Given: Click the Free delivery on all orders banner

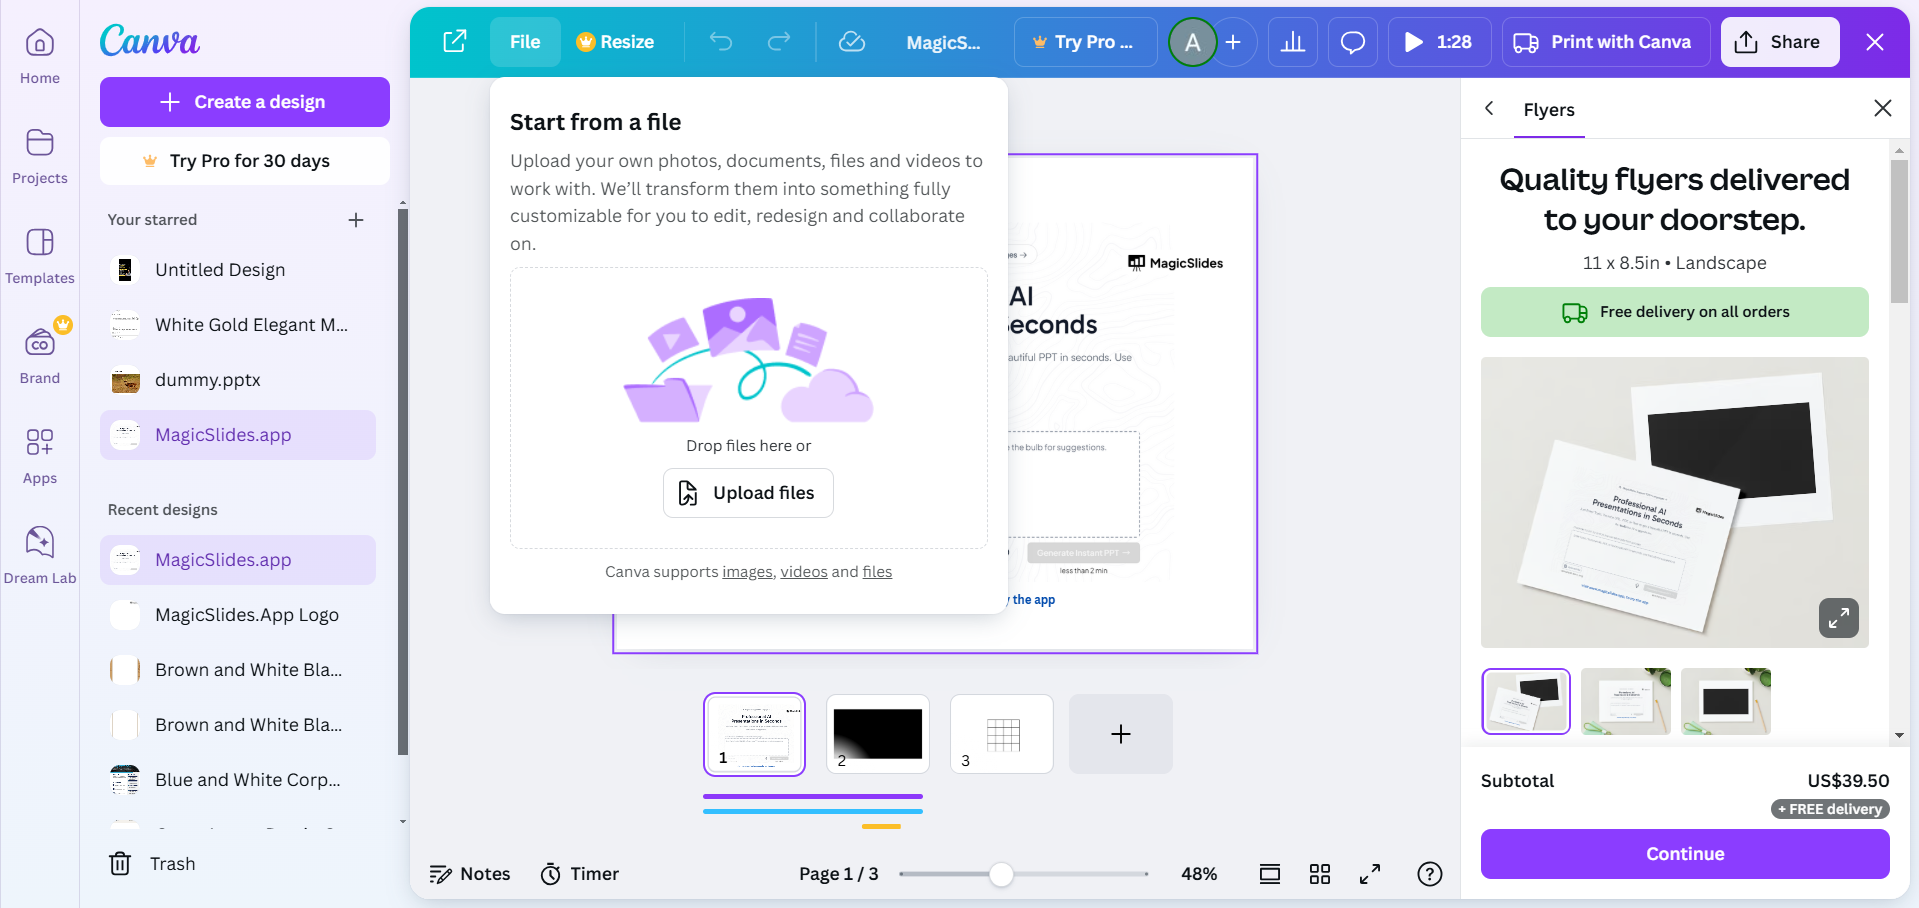Looking at the screenshot, I should coord(1675,312).
